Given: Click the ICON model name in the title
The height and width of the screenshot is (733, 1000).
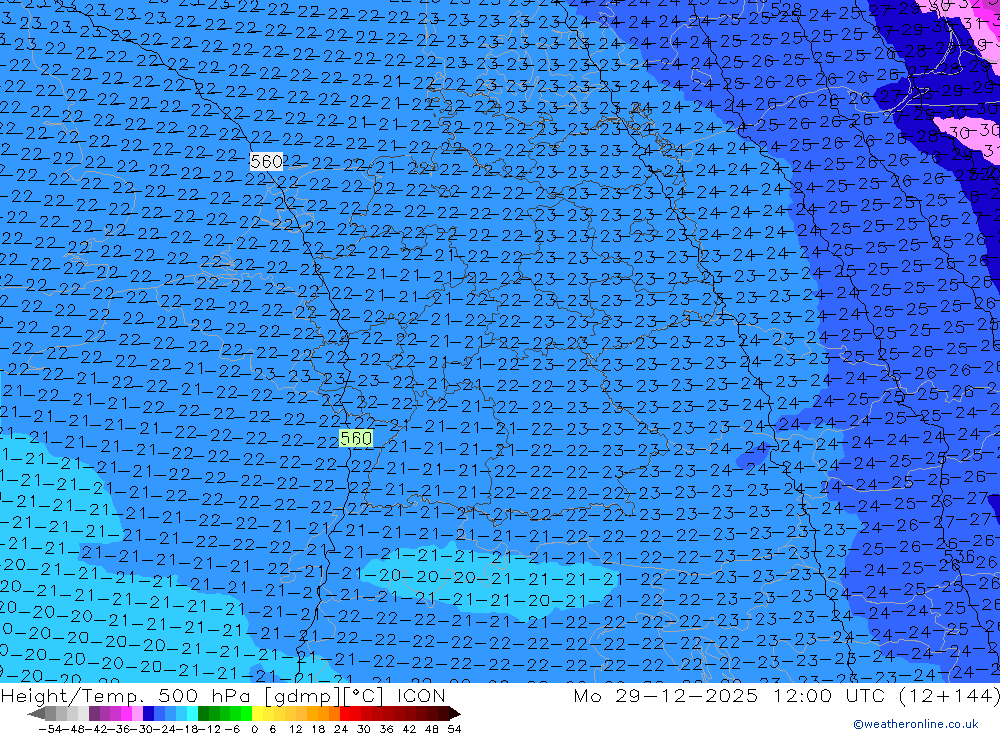Looking at the screenshot, I should click(x=421, y=695).
